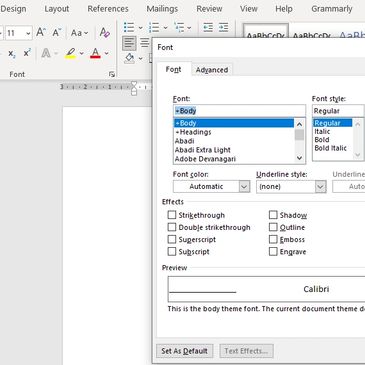This screenshot has width=365, height=365.
Task: Click Decrease Indent icon
Action: pos(208,27)
